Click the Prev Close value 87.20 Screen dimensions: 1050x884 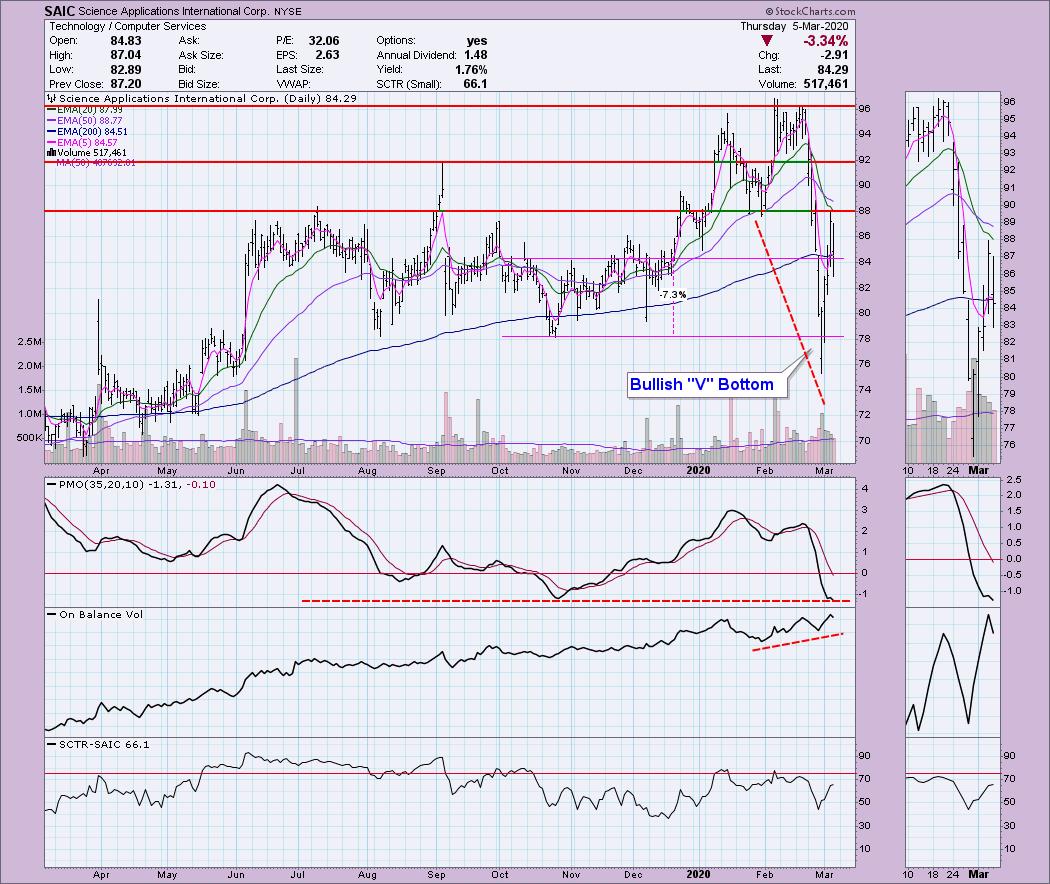[x=125, y=84]
